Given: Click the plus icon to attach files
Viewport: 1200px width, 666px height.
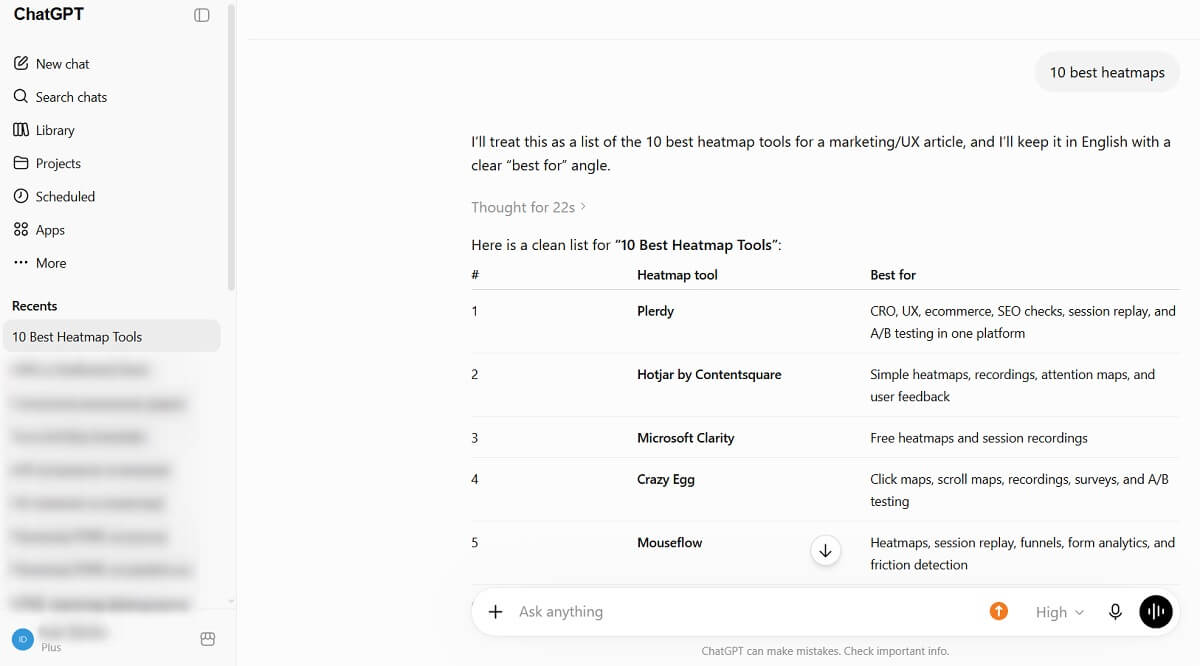Looking at the screenshot, I should click(x=495, y=612).
